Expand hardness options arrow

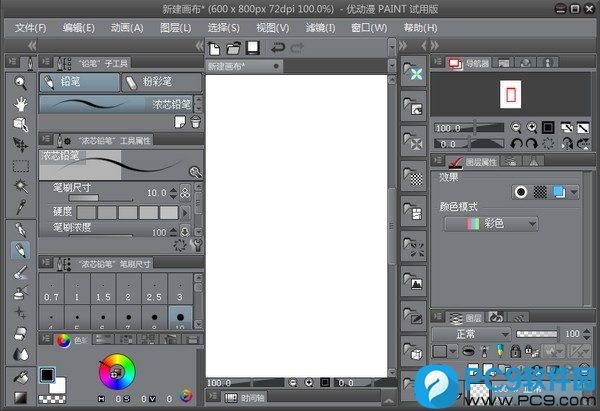[185, 212]
